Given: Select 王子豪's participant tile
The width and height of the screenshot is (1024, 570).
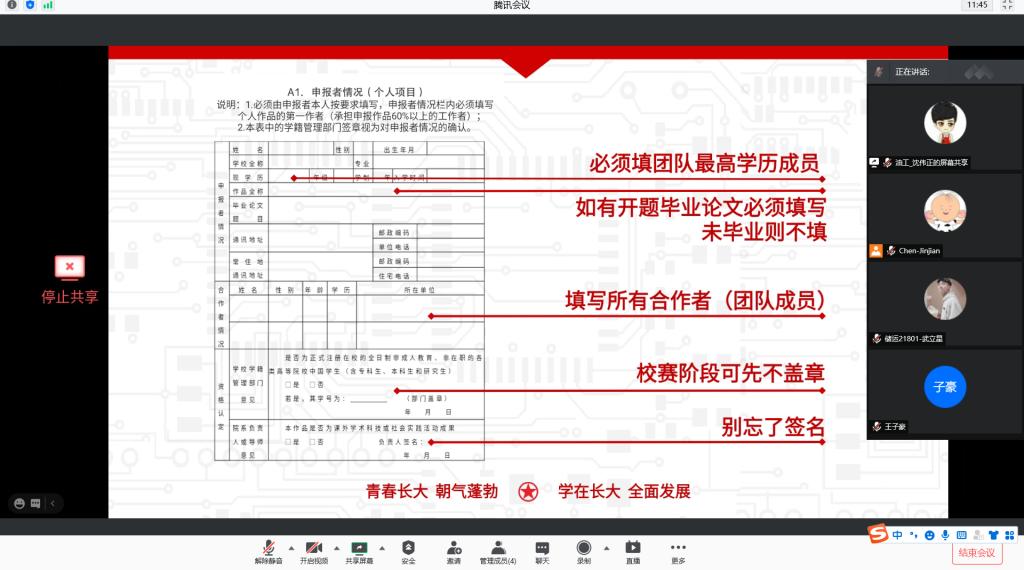Looking at the screenshot, I should (x=944, y=390).
